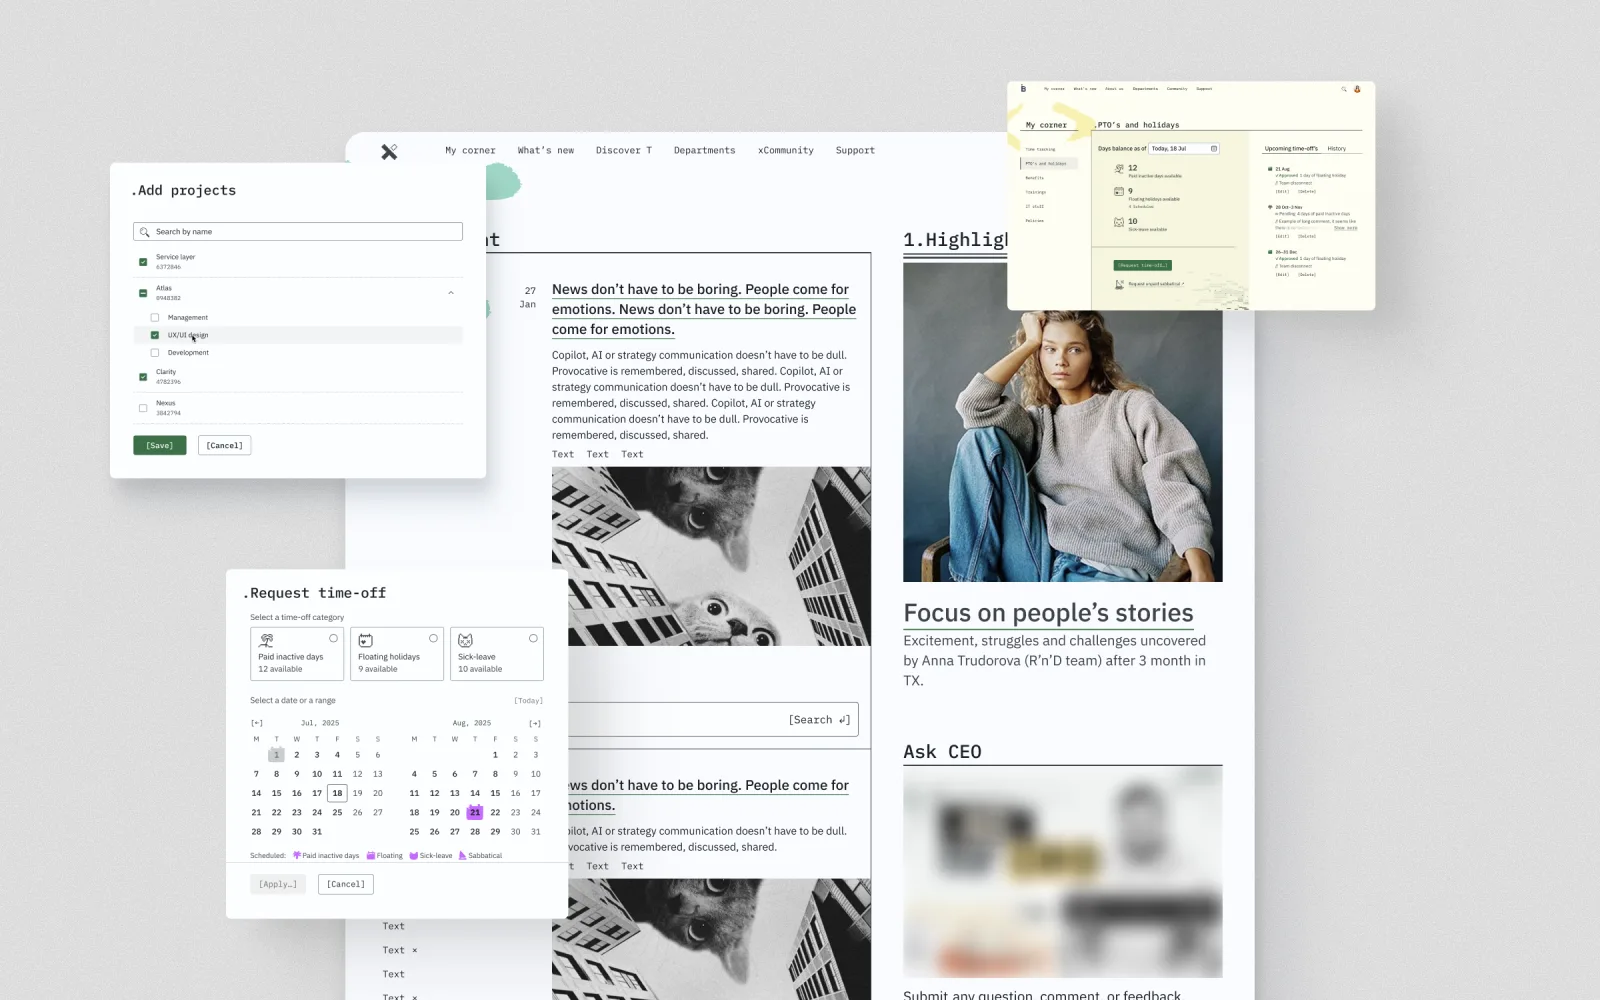1600x1000 pixels.
Task: Uncheck the Service layer project checkbox
Action: [143, 262]
